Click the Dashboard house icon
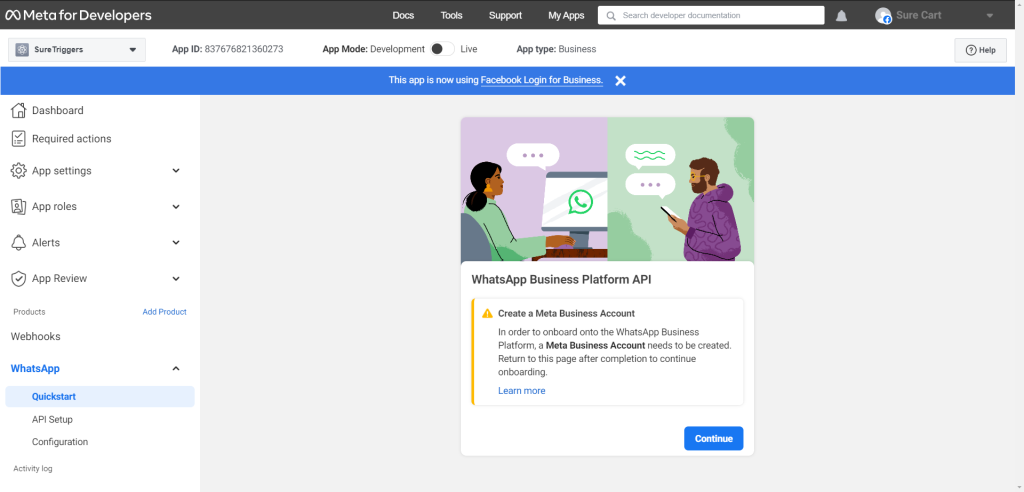 [19, 110]
